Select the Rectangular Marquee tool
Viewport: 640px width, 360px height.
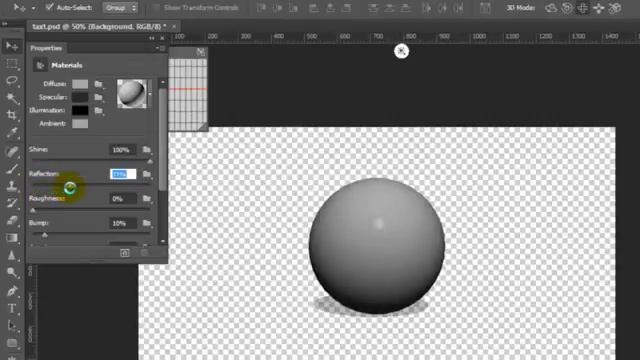[x=12, y=64]
